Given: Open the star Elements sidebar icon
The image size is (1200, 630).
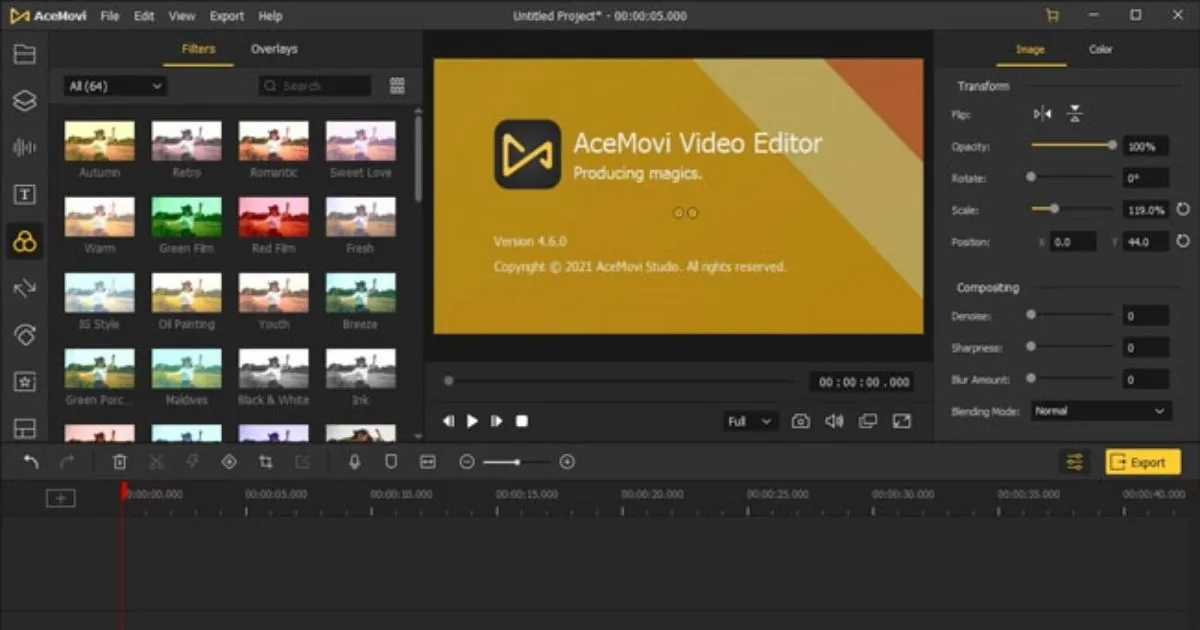Looking at the screenshot, I should pyautogui.click(x=24, y=382).
